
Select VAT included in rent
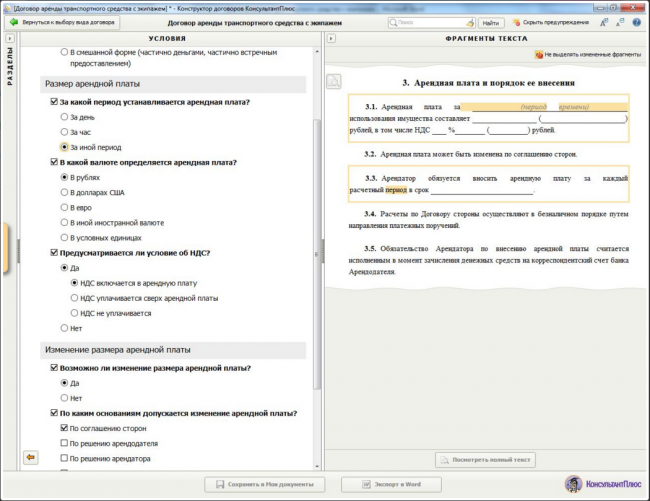point(74,283)
